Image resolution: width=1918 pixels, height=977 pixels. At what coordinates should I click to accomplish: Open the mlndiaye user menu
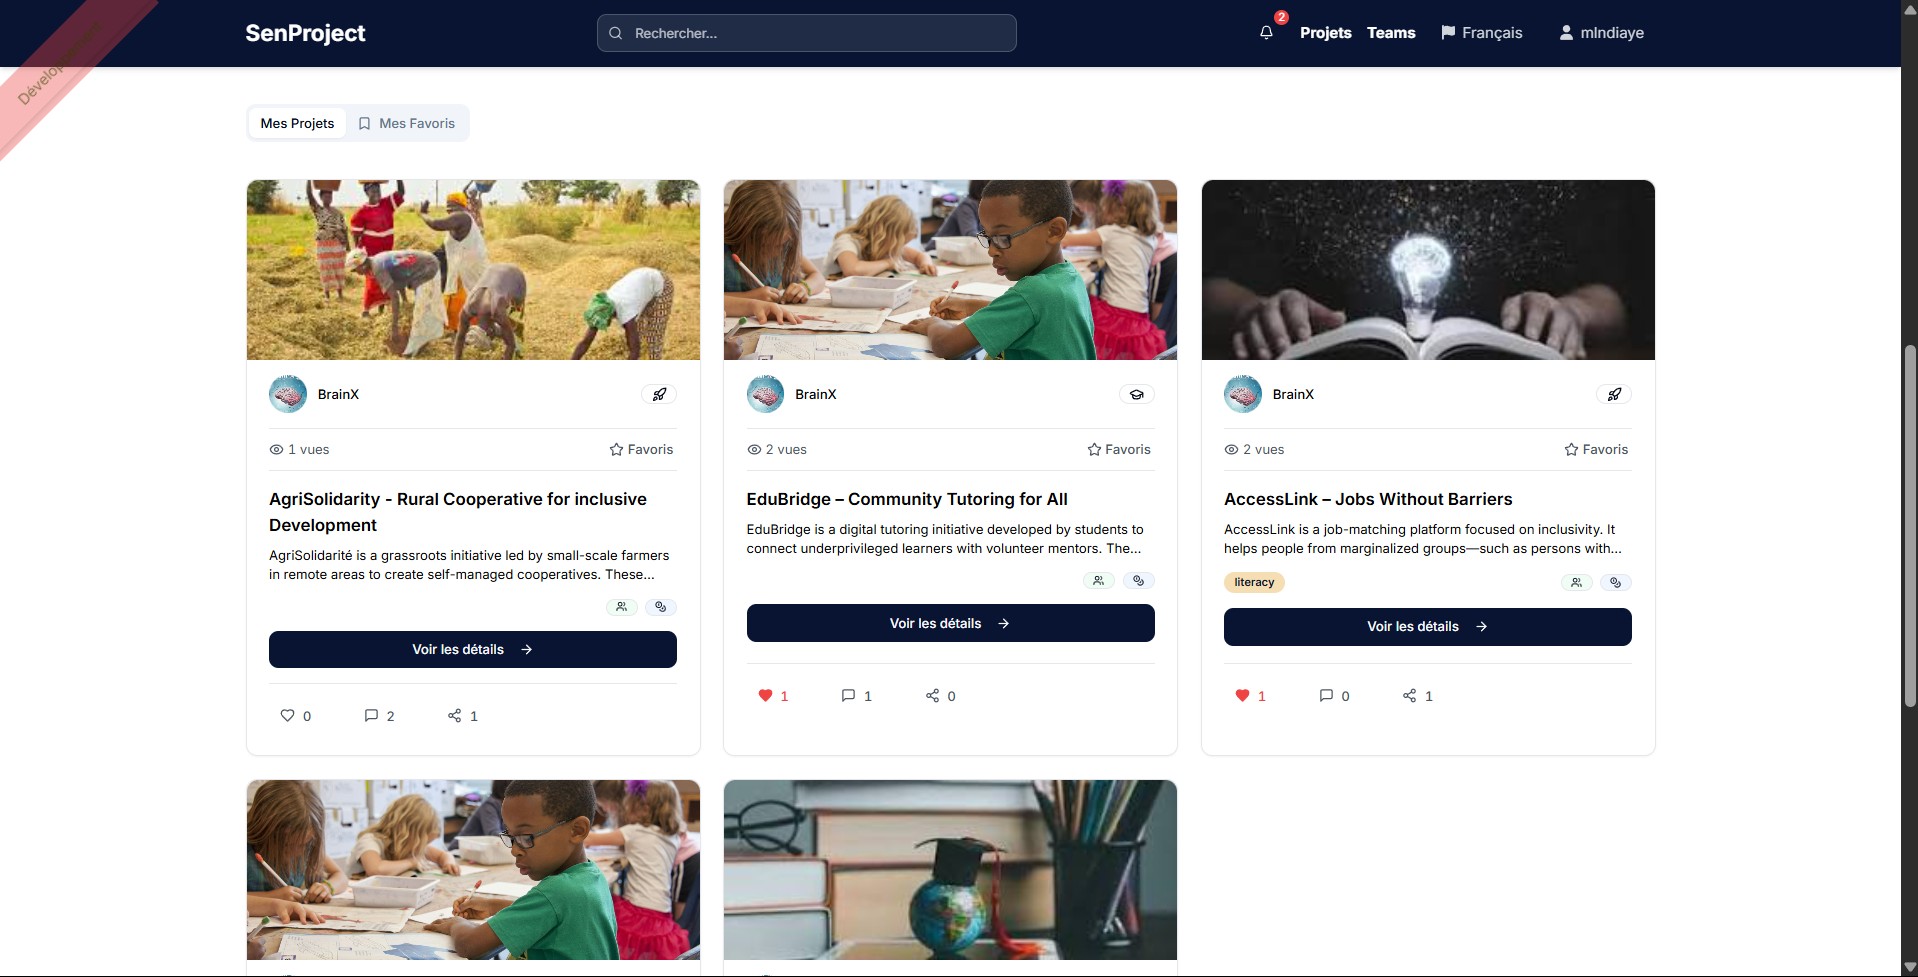tap(1601, 33)
